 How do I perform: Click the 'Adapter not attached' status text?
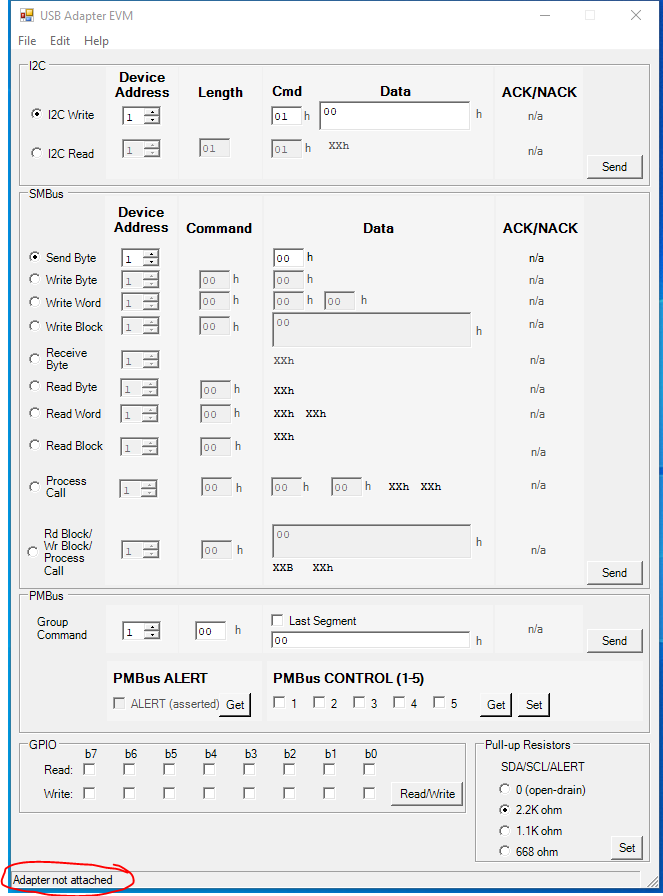(63, 879)
